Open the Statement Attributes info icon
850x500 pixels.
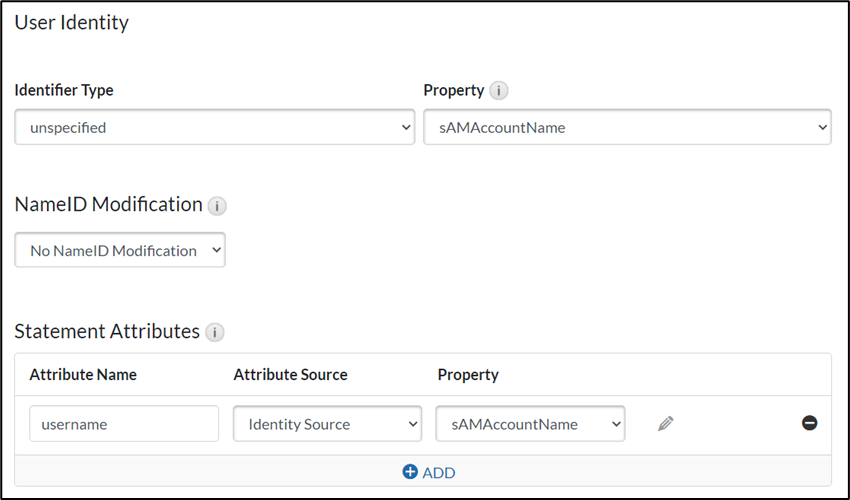(214, 333)
